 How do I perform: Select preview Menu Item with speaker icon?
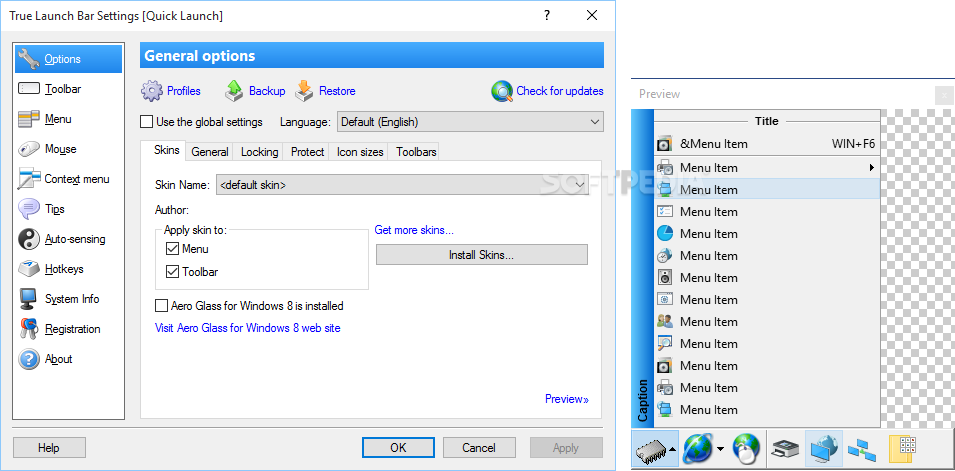pyautogui.click(x=767, y=277)
